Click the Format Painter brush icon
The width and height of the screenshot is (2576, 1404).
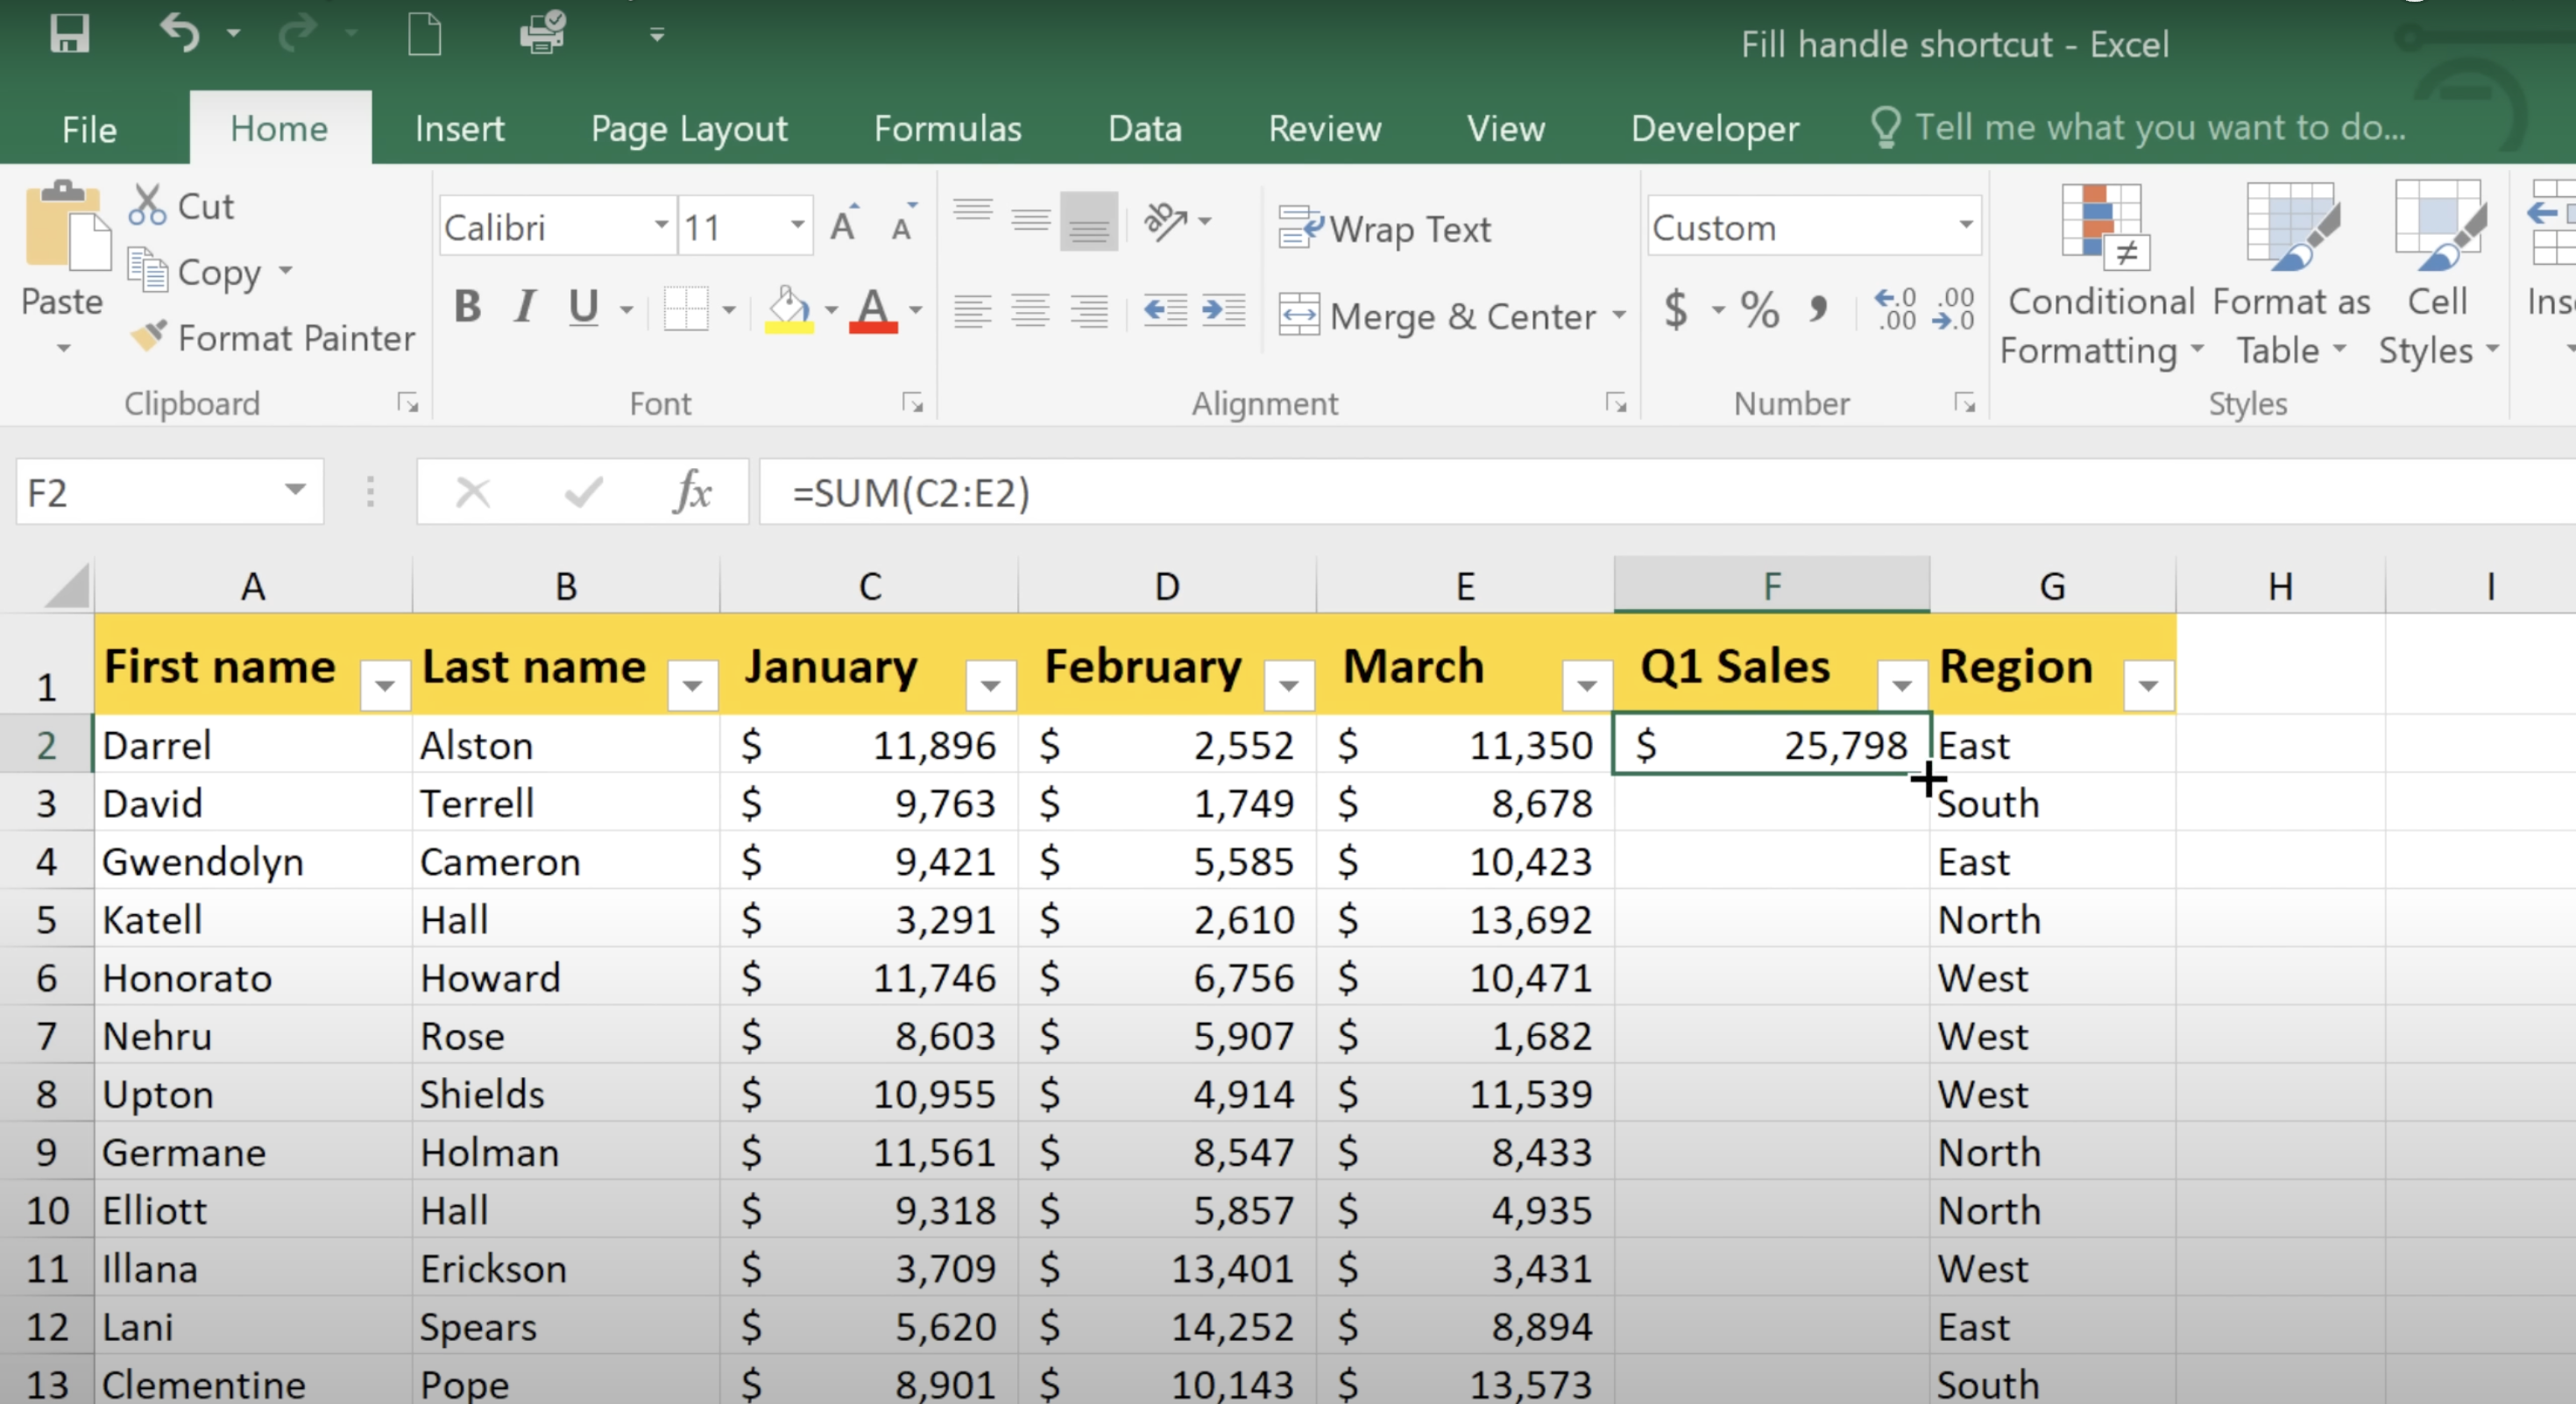[x=148, y=337]
